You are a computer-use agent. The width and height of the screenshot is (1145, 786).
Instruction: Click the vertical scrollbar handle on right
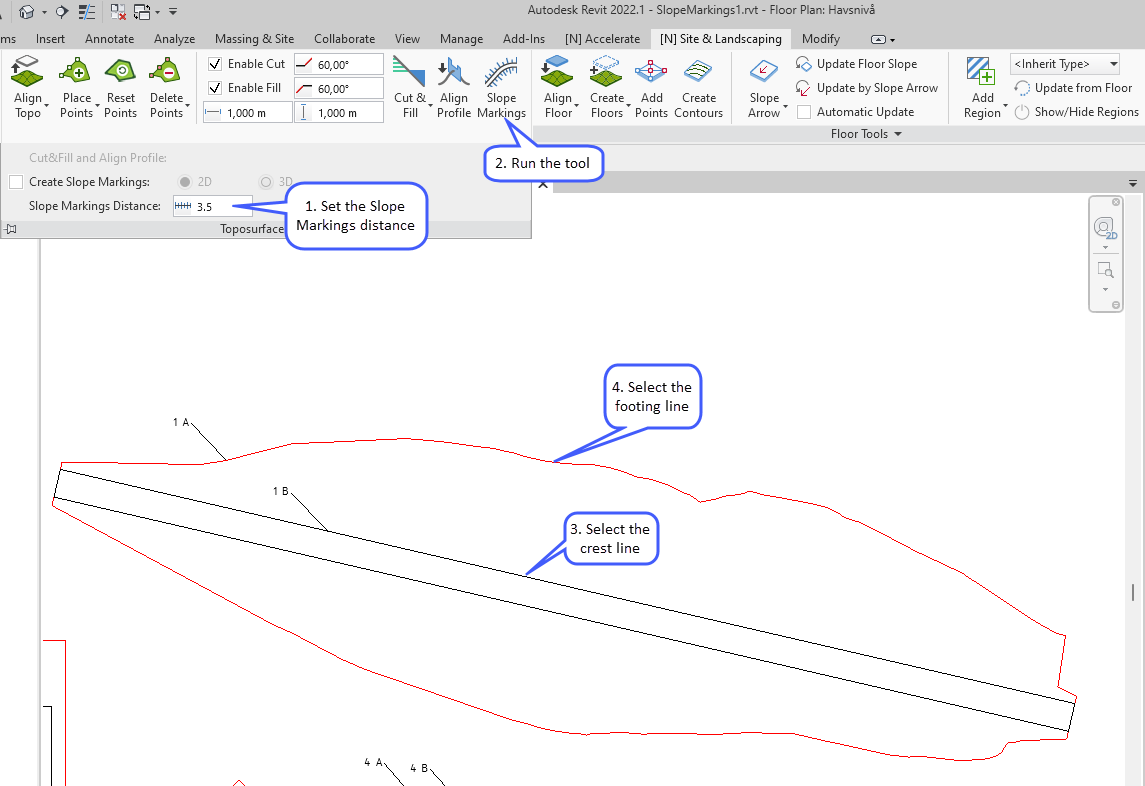coord(1133,591)
